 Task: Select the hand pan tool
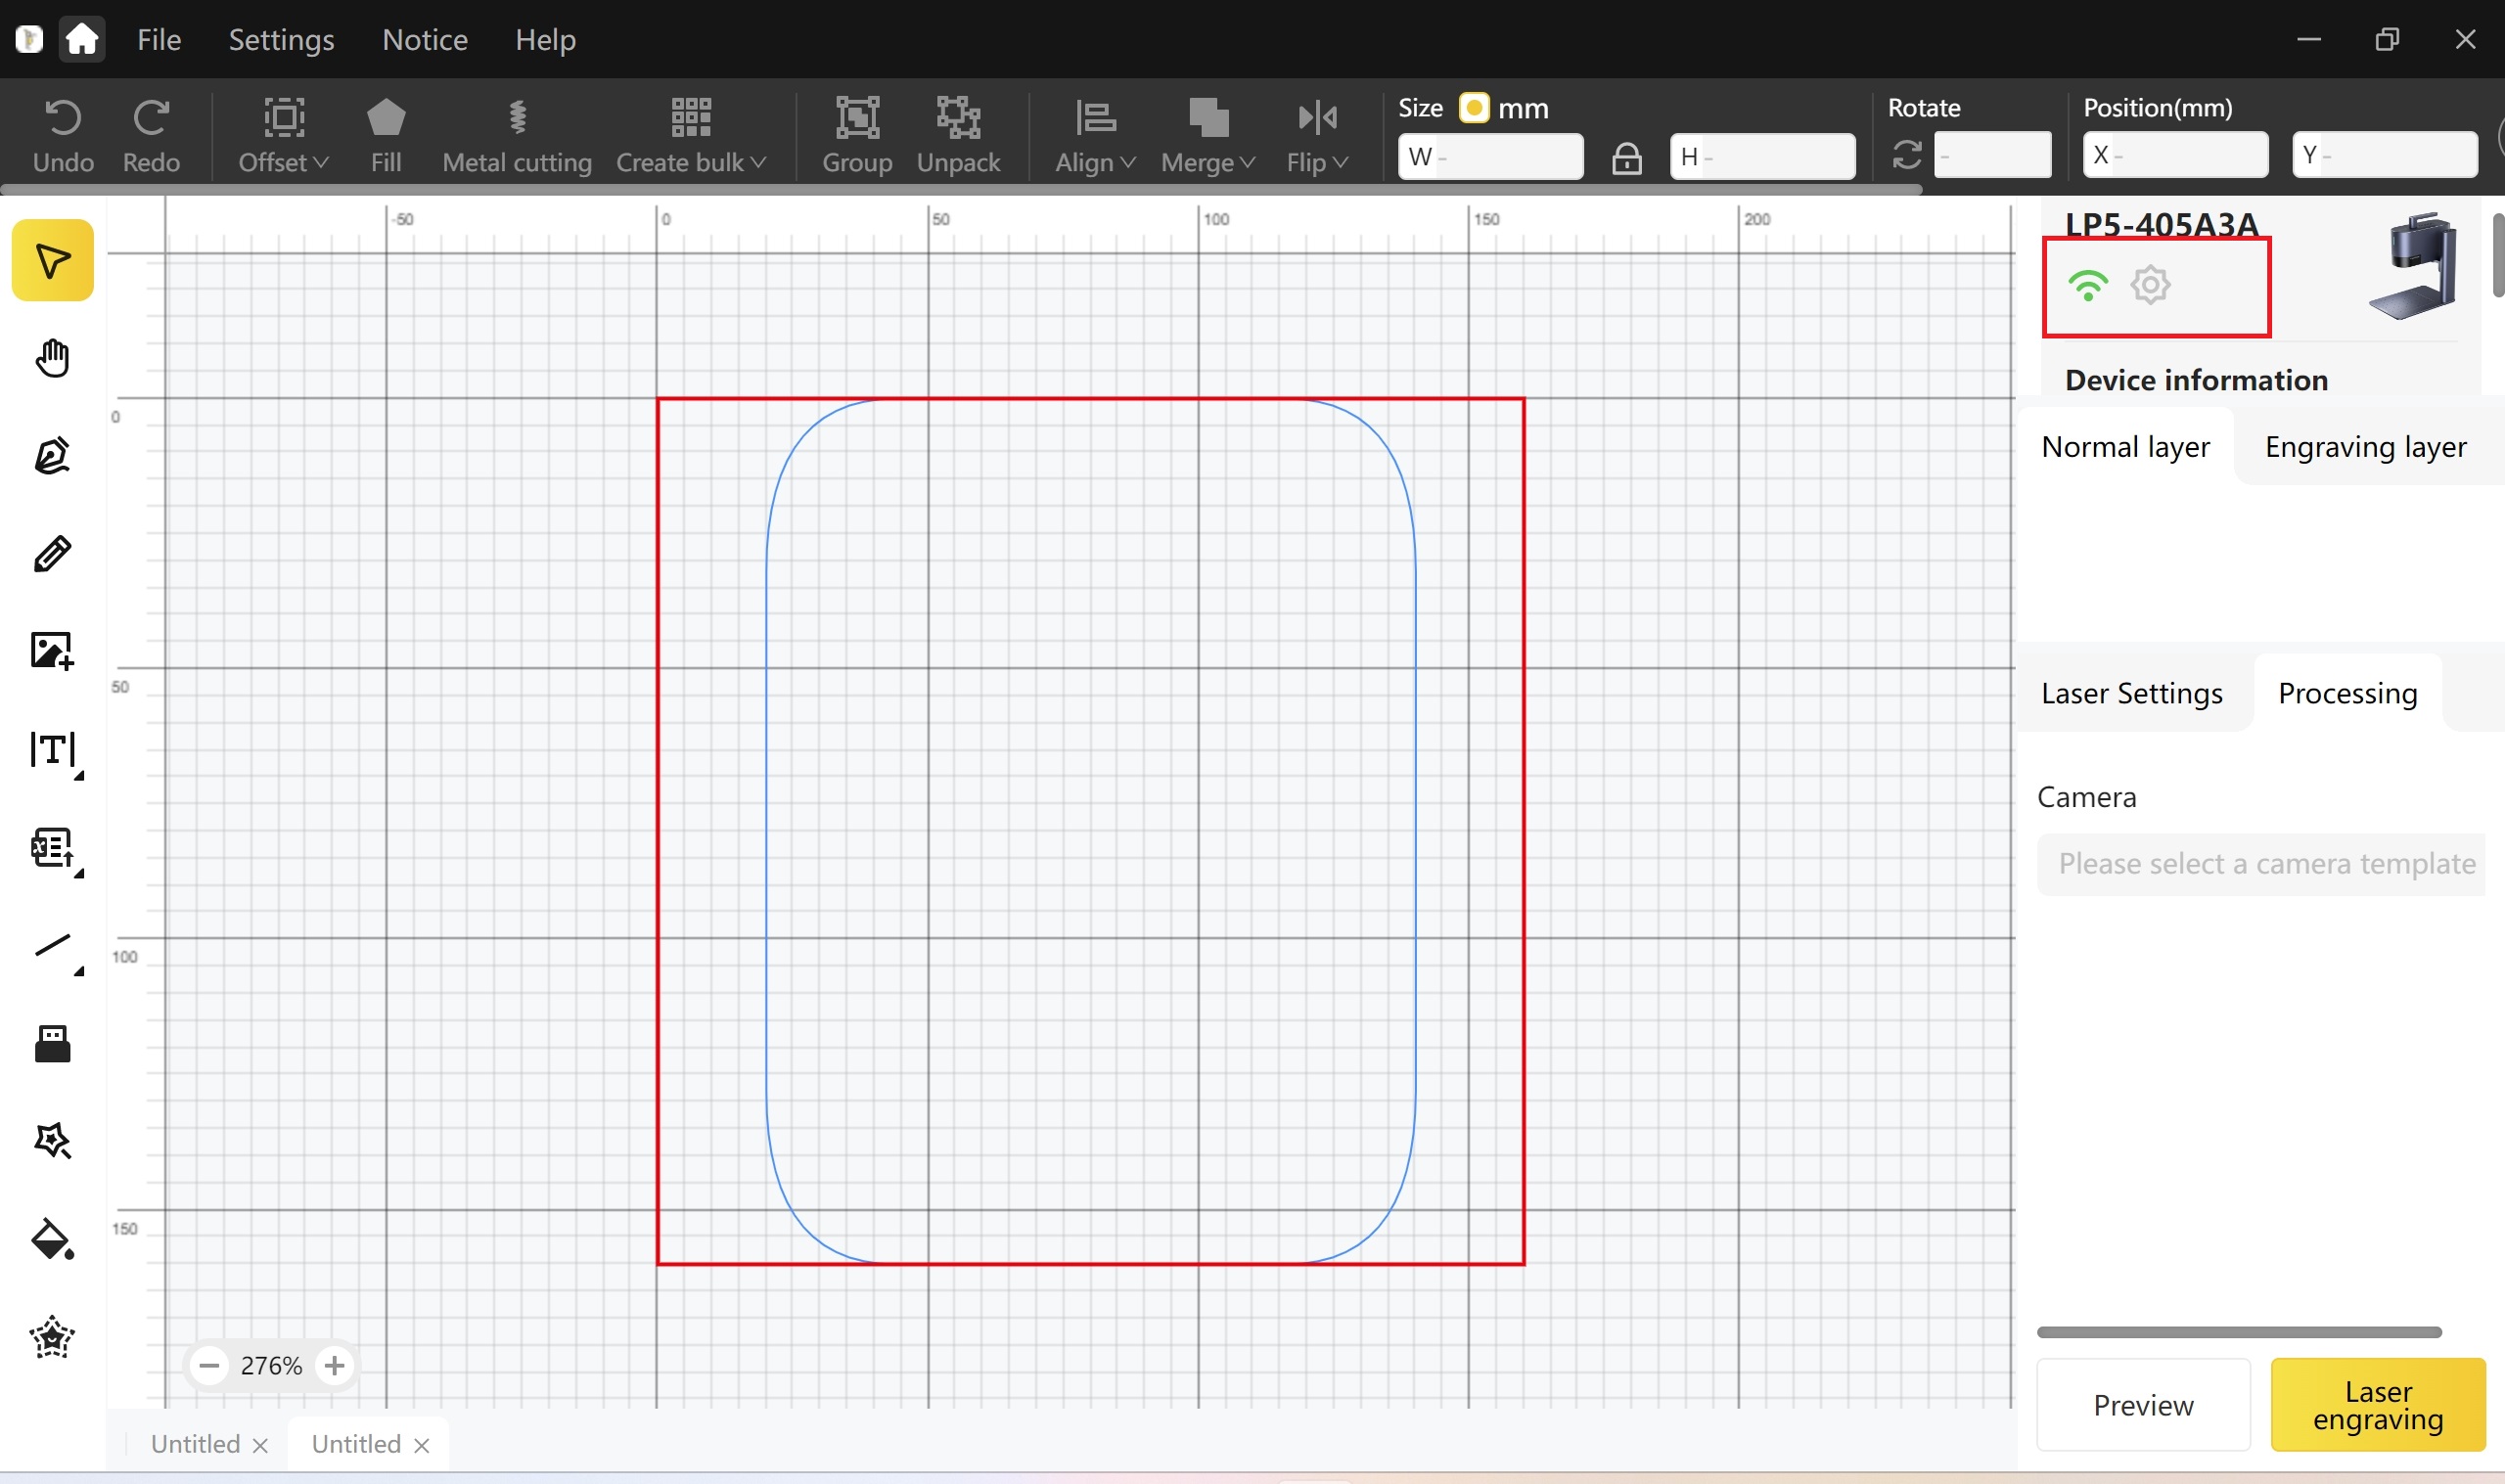tap(52, 358)
